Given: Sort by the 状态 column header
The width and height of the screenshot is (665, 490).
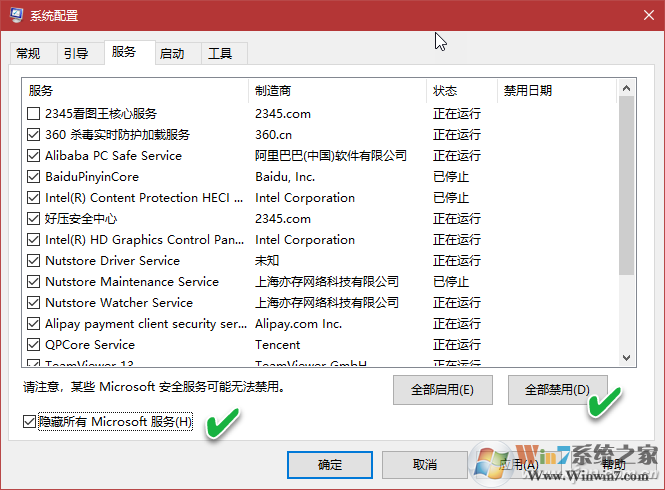Looking at the screenshot, I should pyautogui.click(x=462, y=90).
